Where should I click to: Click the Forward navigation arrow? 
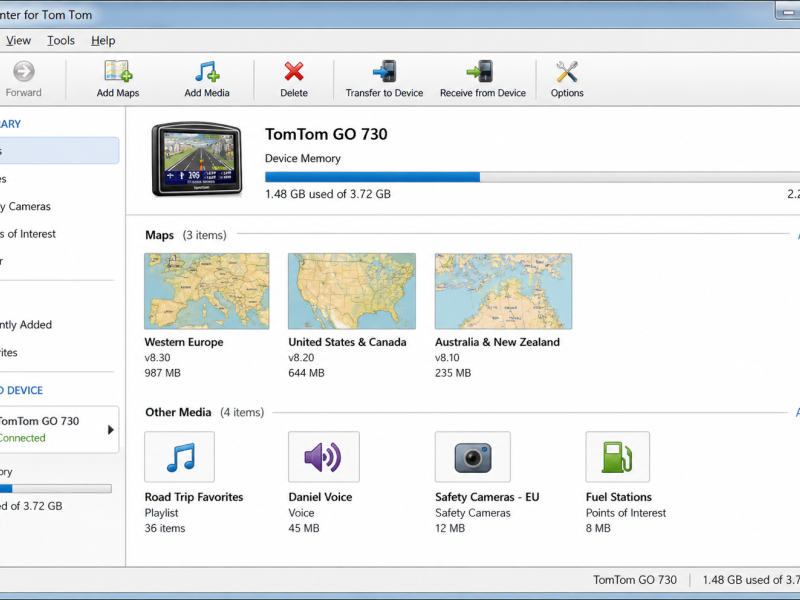[x=23, y=71]
